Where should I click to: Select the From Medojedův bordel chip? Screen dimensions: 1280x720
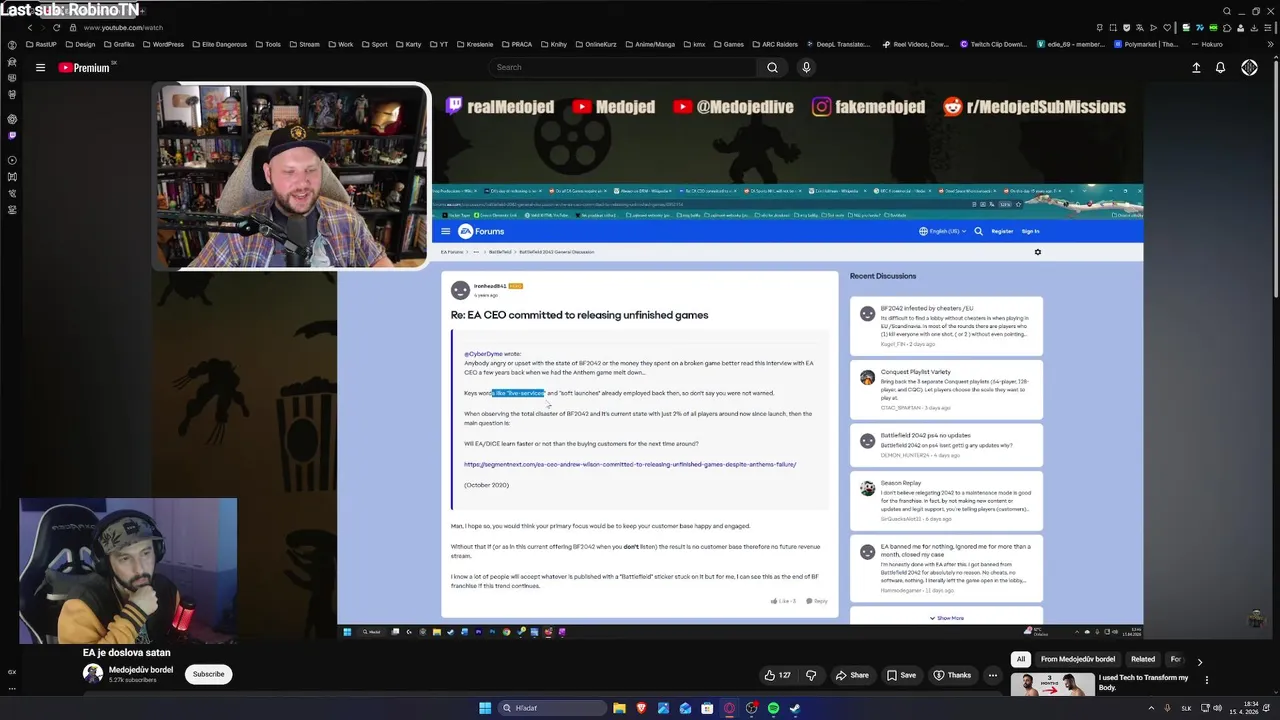(x=1078, y=659)
